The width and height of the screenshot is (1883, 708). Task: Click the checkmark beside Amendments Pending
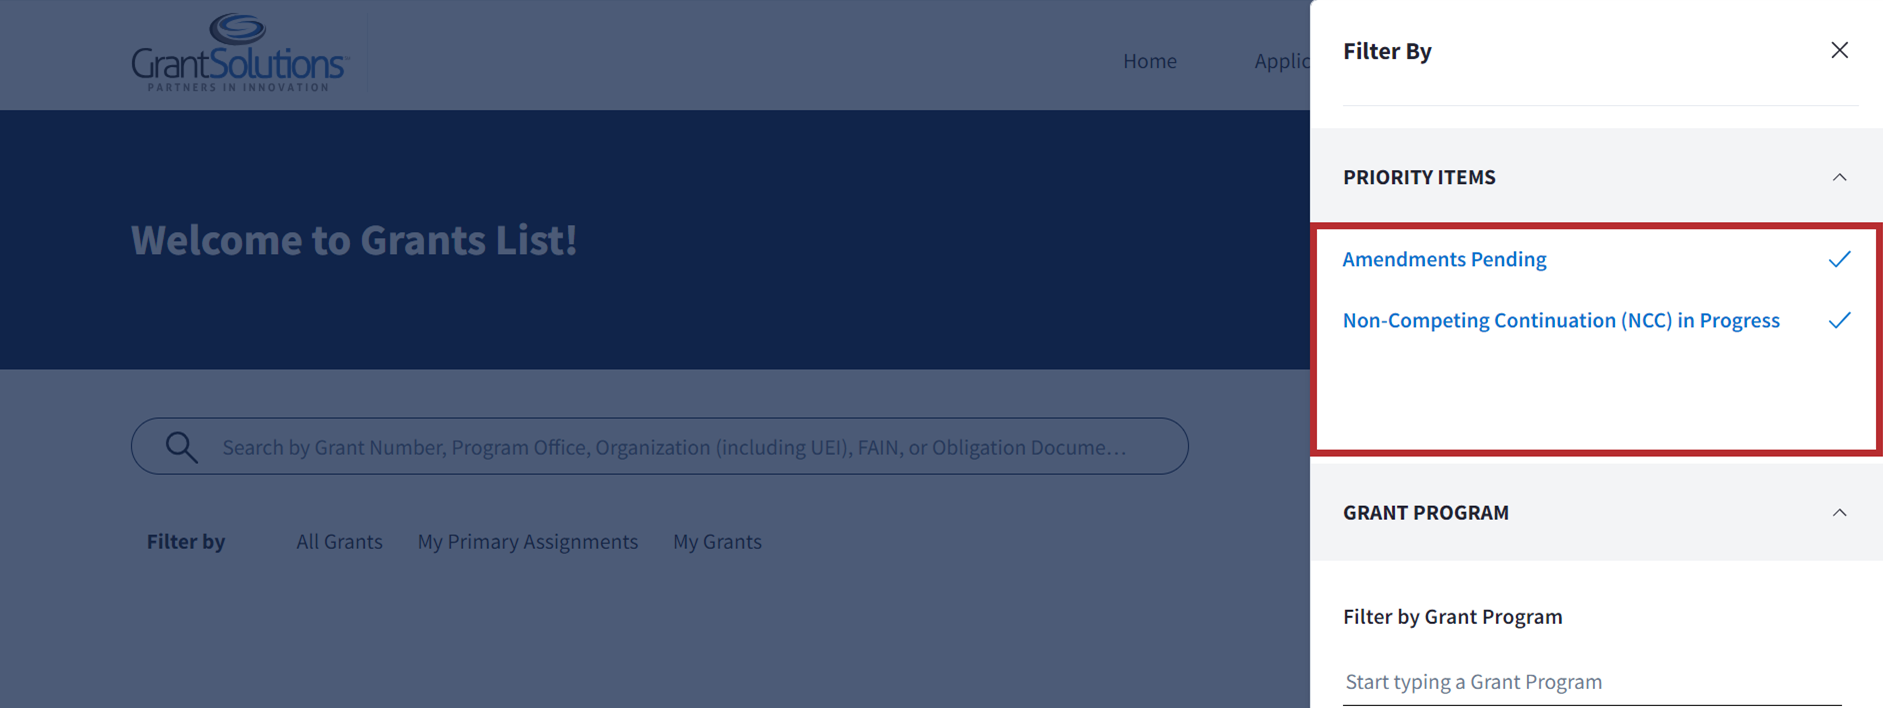tap(1839, 260)
